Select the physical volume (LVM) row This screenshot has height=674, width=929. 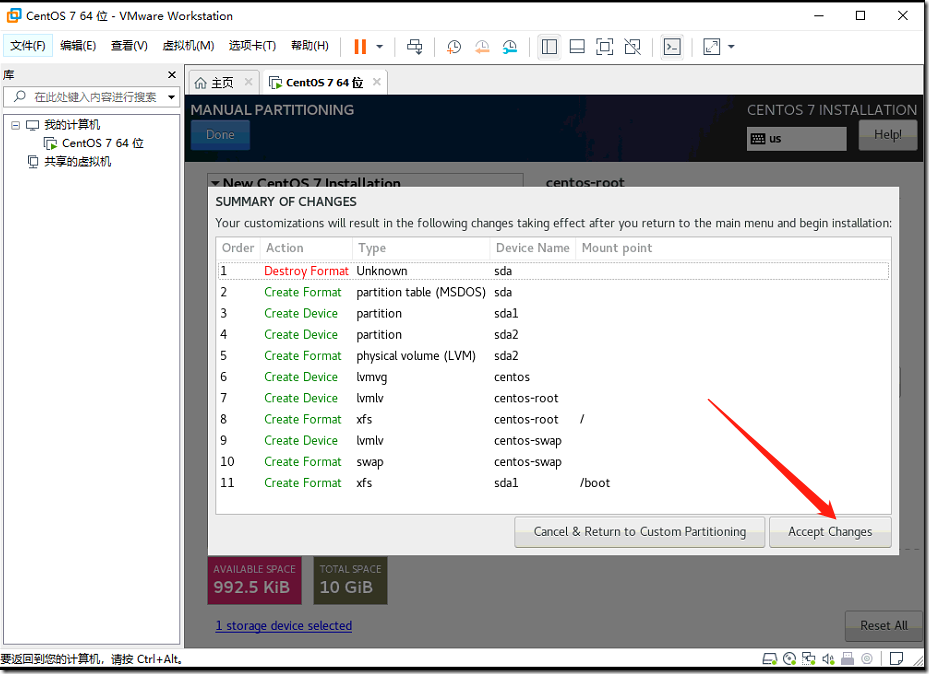click(x=553, y=355)
